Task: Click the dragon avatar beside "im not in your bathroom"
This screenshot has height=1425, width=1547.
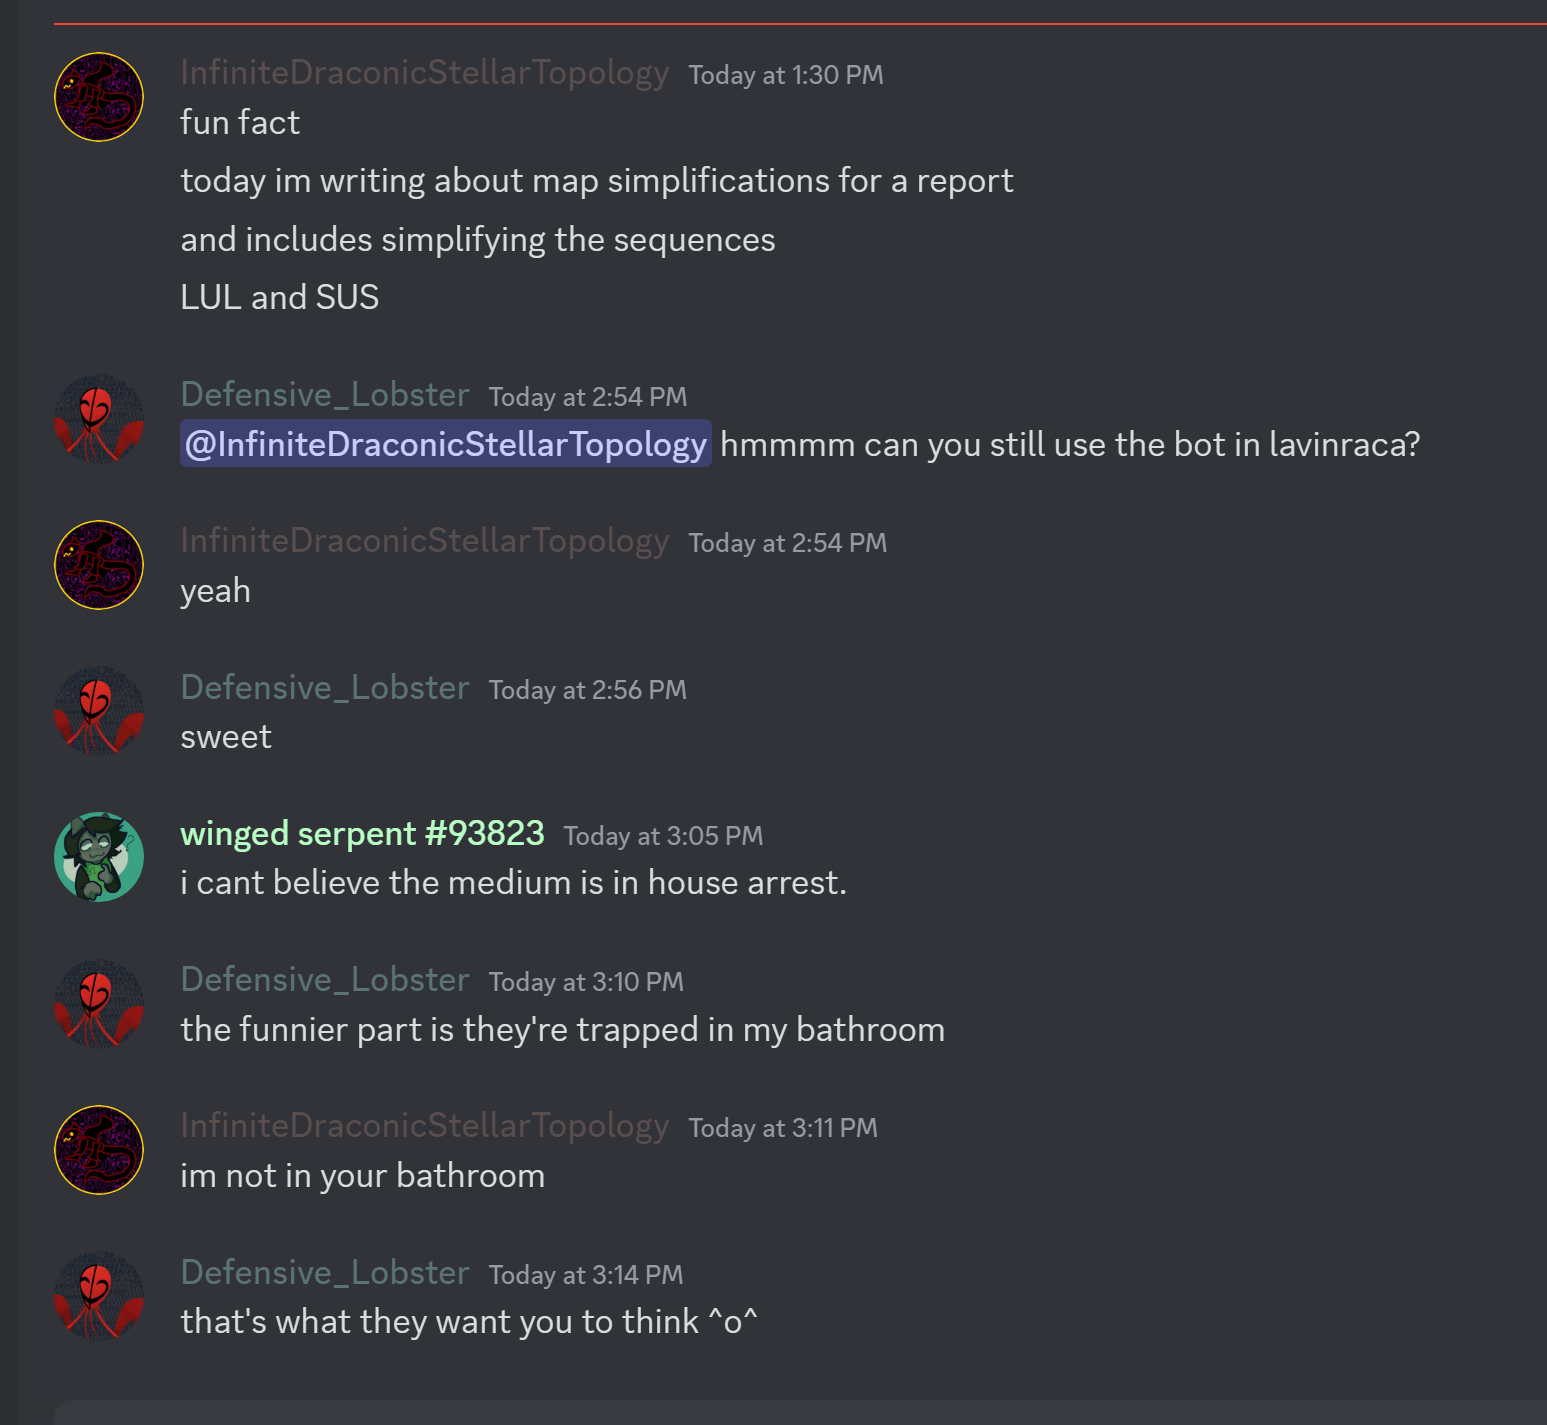Action: tap(99, 1150)
